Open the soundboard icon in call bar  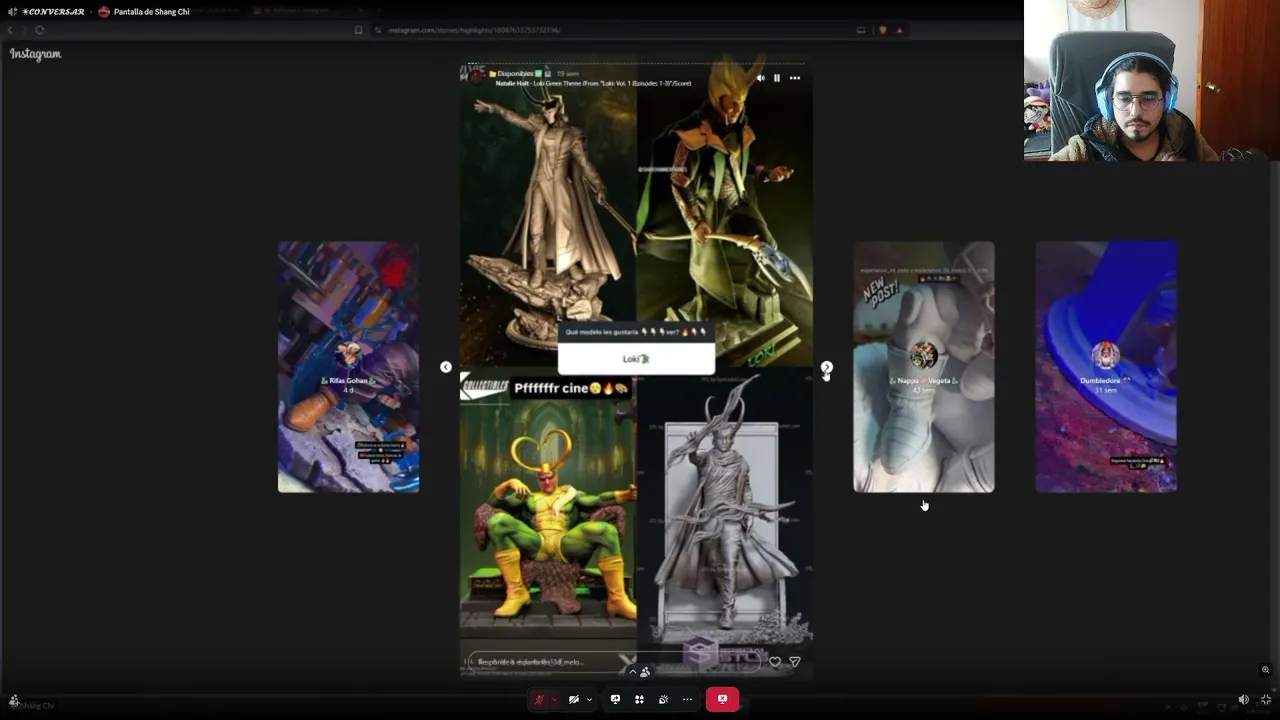coord(663,700)
